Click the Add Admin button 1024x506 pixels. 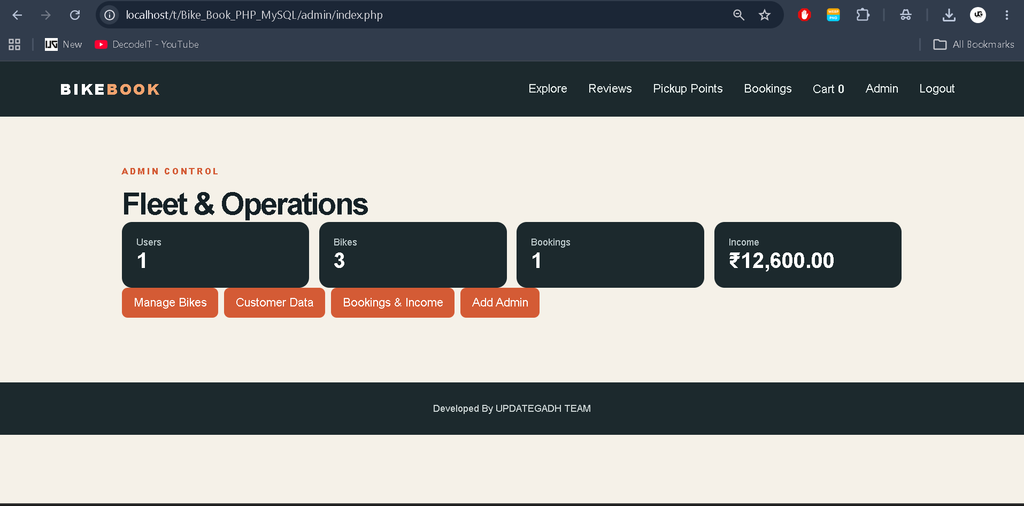pyautogui.click(x=500, y=303)
